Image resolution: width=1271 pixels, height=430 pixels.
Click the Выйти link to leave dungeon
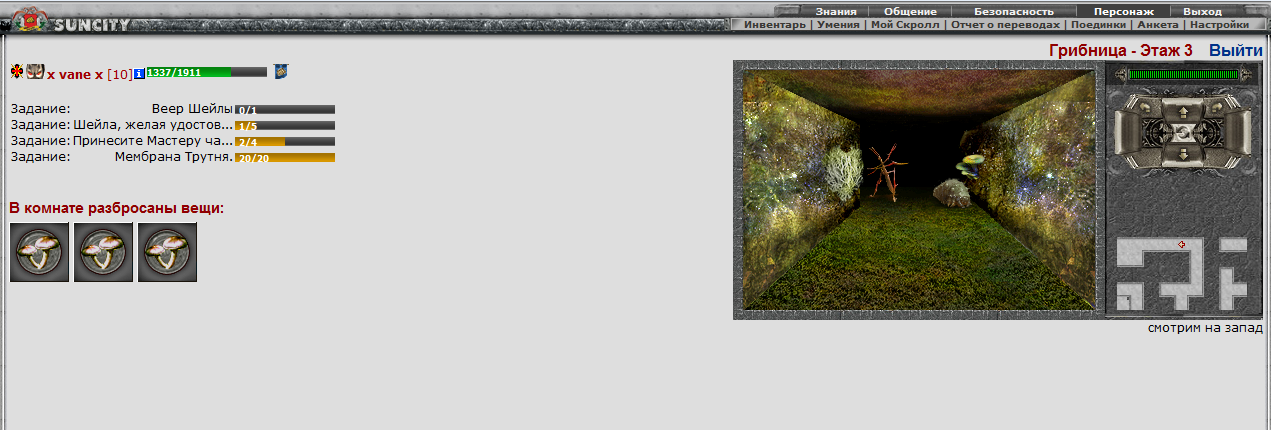pos(1235,50)
